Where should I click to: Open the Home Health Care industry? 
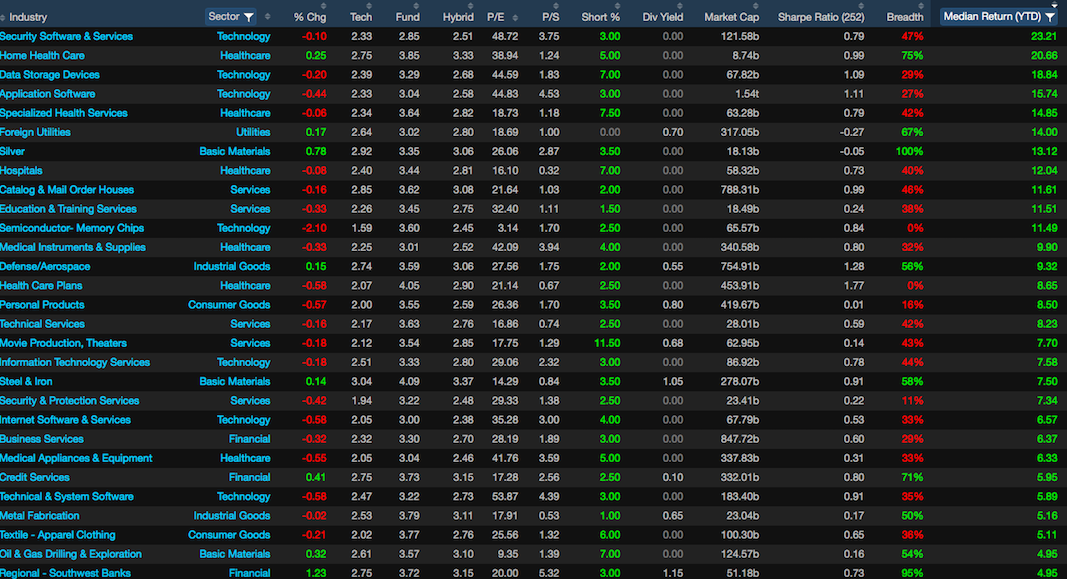(42, 56)
